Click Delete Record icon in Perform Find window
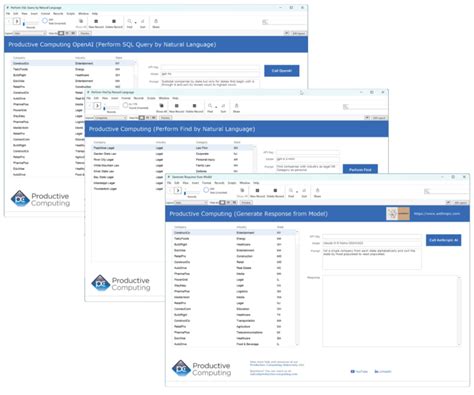The height and width of the screenshot is (395, 474). (x=194, y=106)
